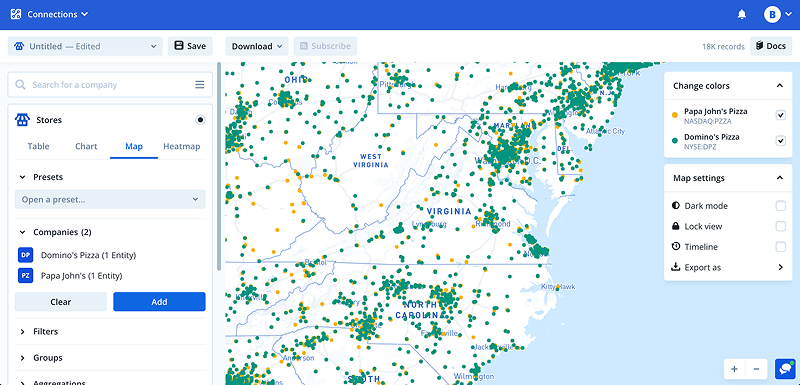Open the Untitled — Edited dropdown
800x385 pixels.
coord(85,46)
